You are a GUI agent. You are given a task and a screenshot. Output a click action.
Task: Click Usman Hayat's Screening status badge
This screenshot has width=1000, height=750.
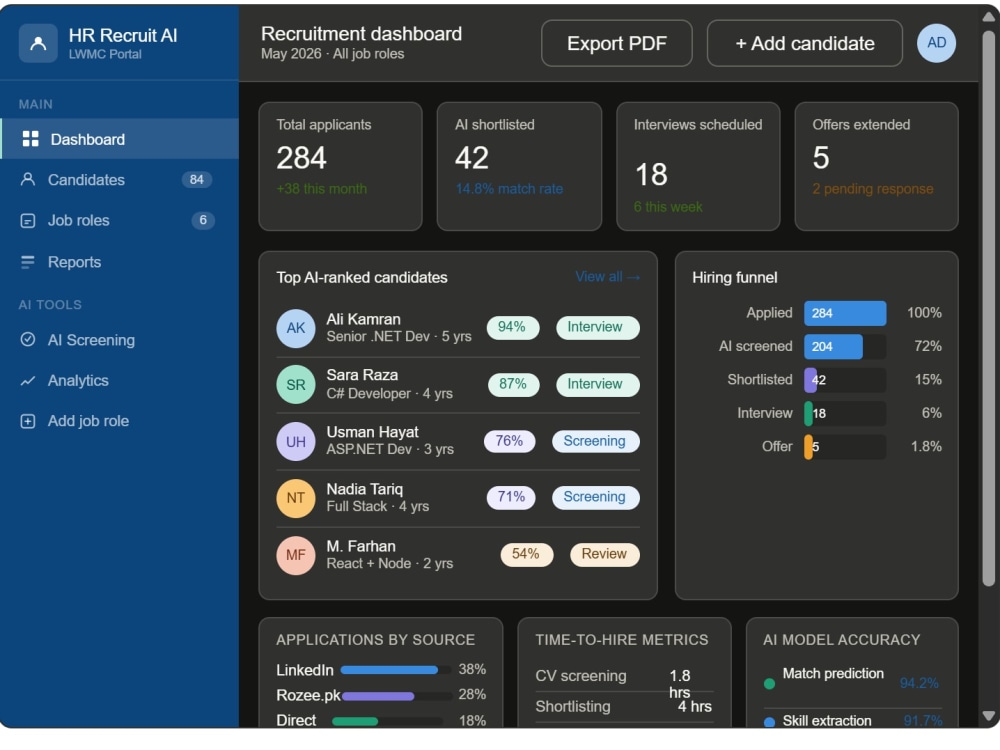pyautogui.click(x=596, y=441)
